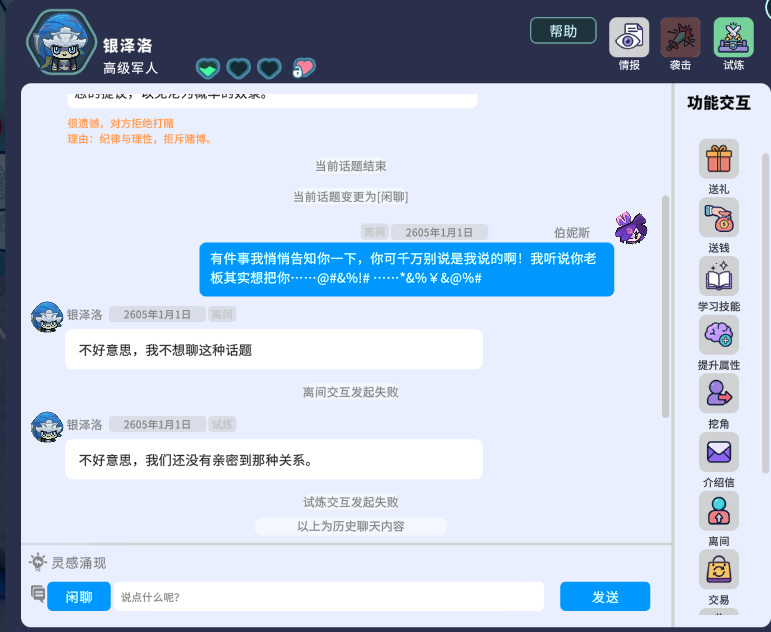Click the 以上为历史聊天内容 notice
The image size is (771, 632).
click(x=351, y=526)
